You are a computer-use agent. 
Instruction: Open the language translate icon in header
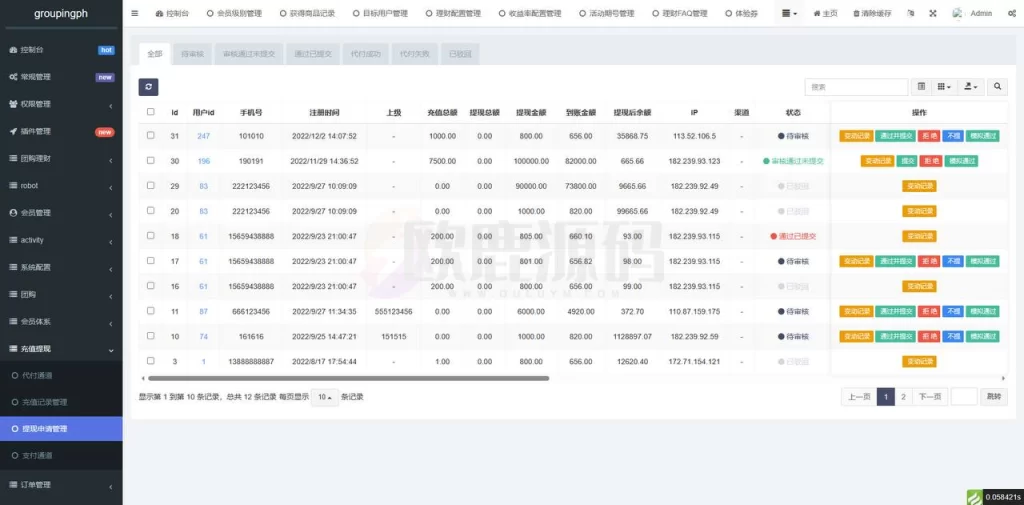pos(911,13)
